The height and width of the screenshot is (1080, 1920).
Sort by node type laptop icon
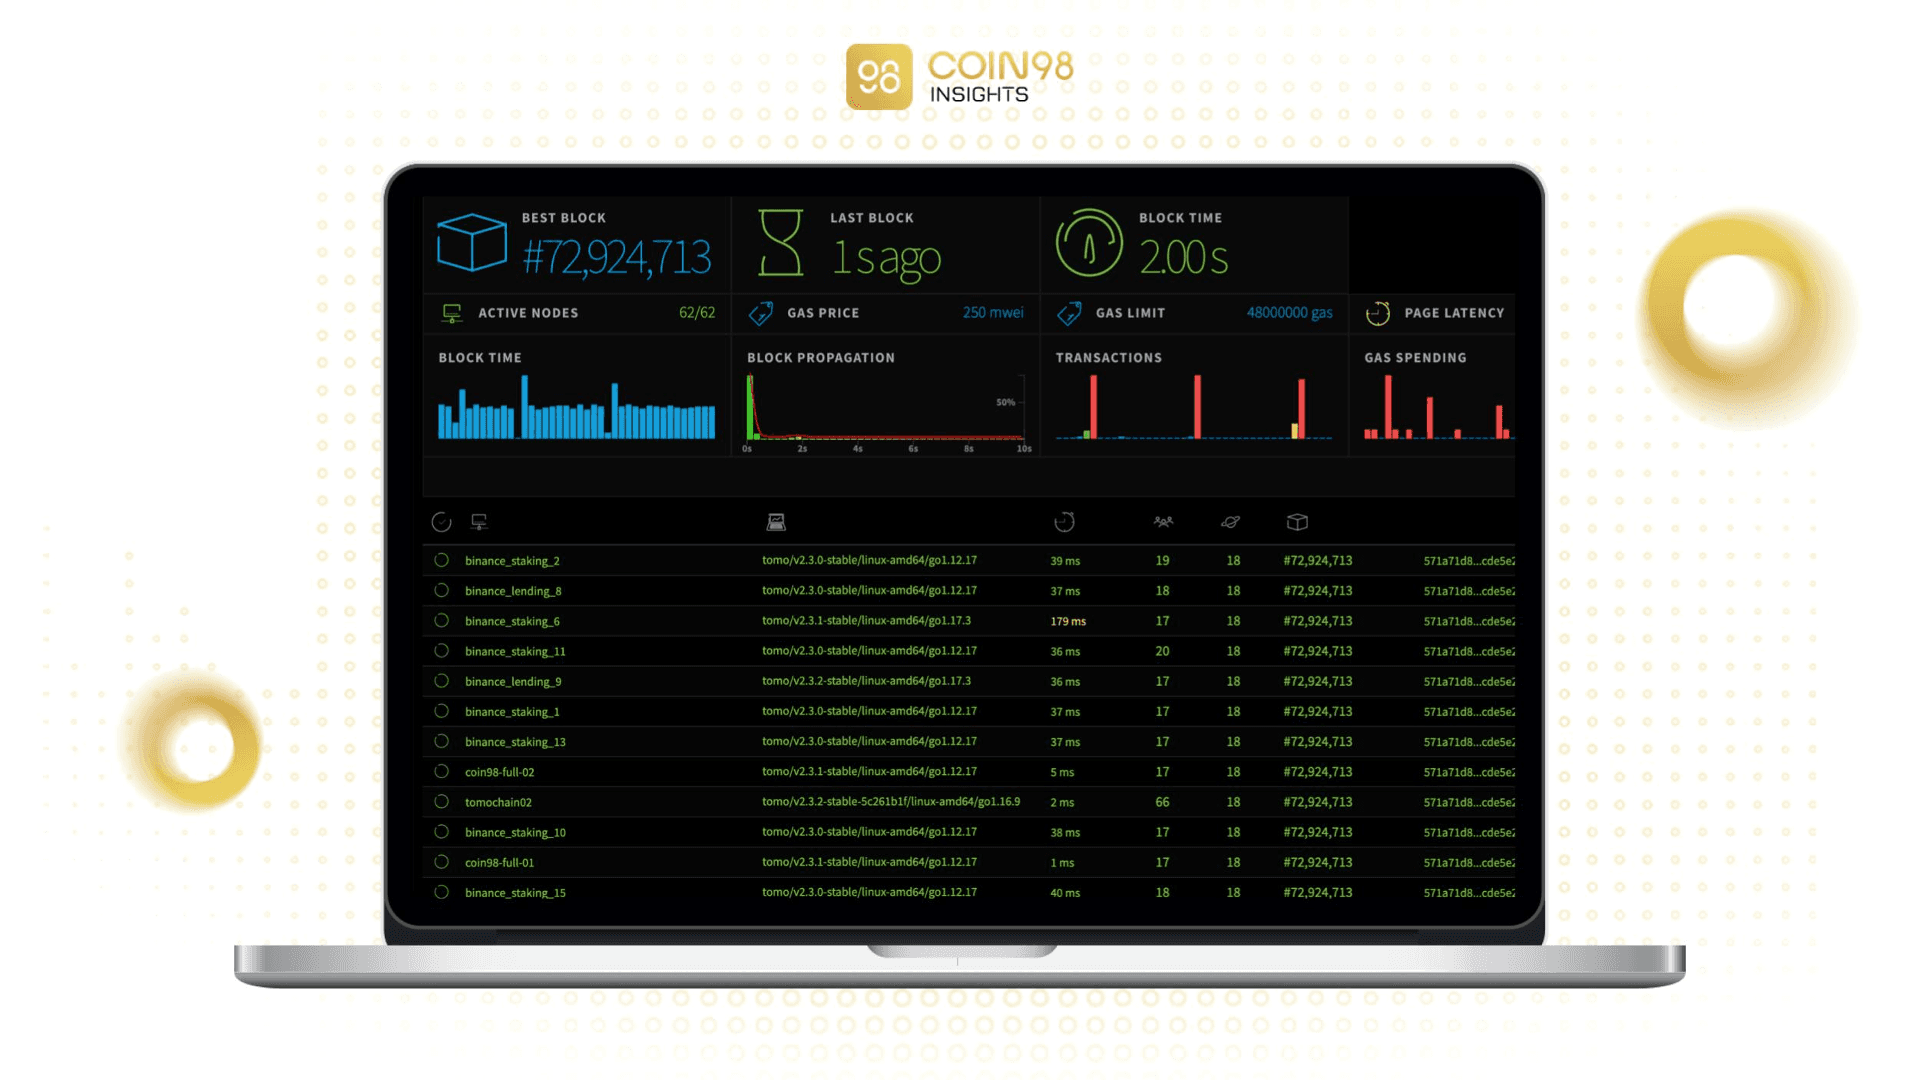tap(776, 522)
